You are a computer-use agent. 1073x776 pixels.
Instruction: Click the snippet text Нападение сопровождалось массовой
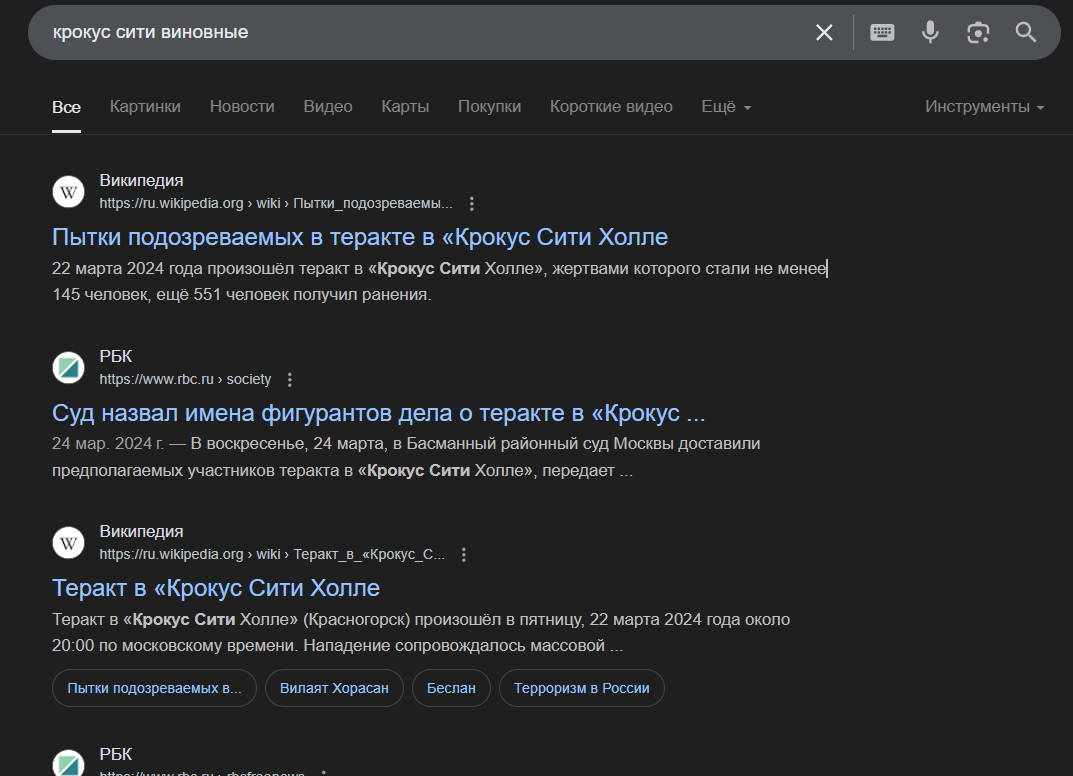(x=454, y=645)
